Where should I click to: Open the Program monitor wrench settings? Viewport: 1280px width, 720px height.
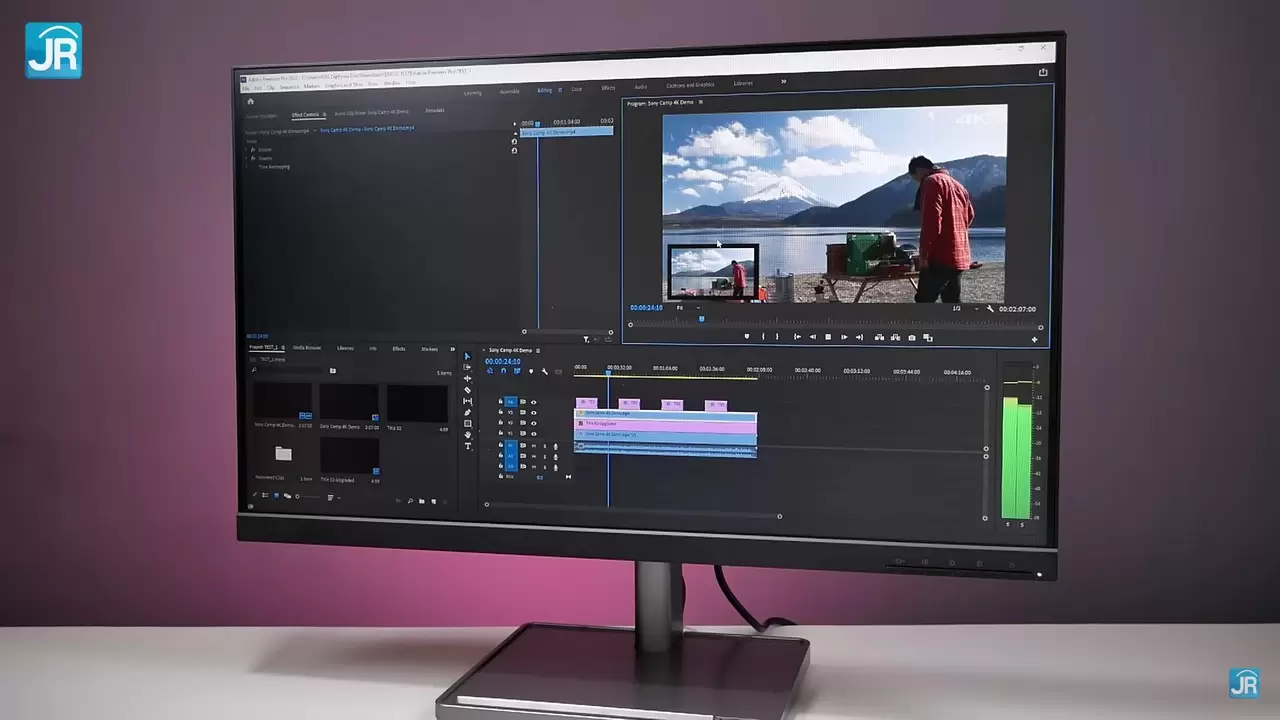(x=990, y=309)
